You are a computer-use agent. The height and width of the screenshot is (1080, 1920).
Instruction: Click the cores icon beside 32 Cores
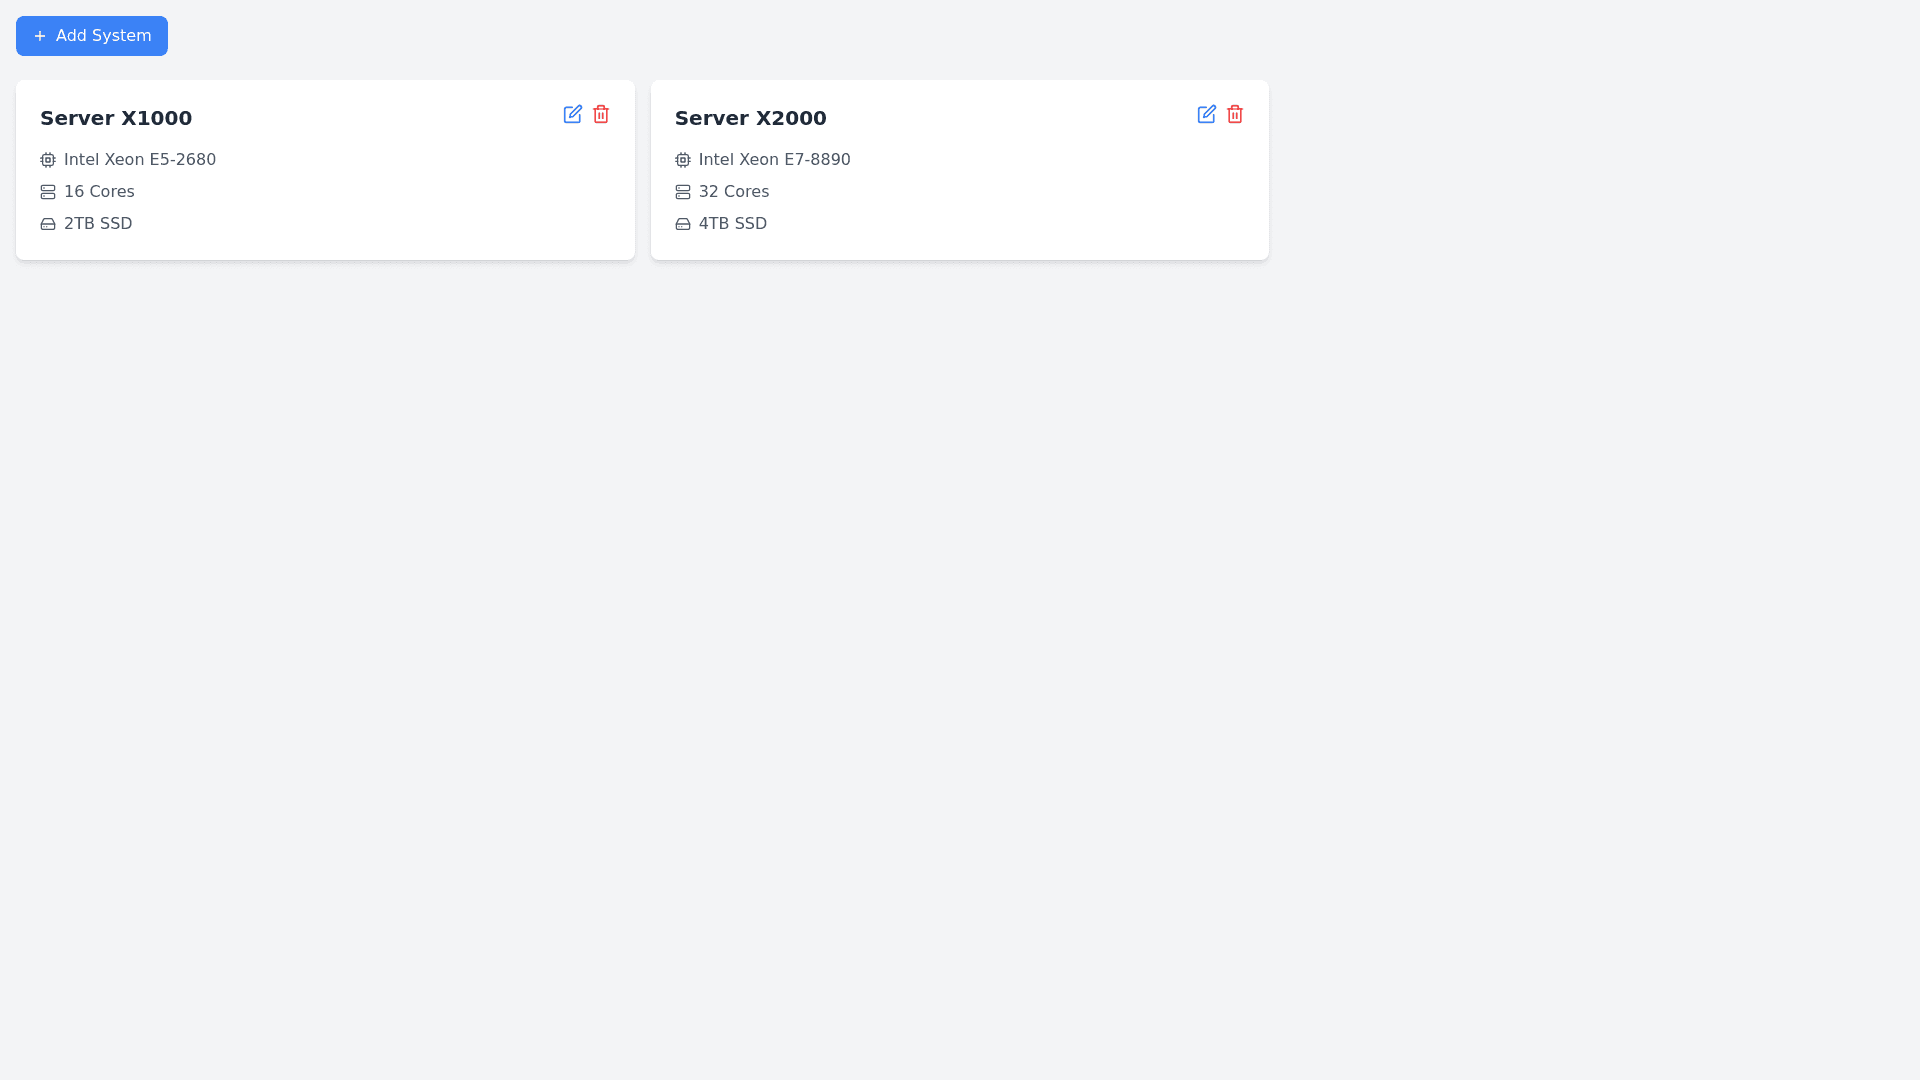pos(683,192)
